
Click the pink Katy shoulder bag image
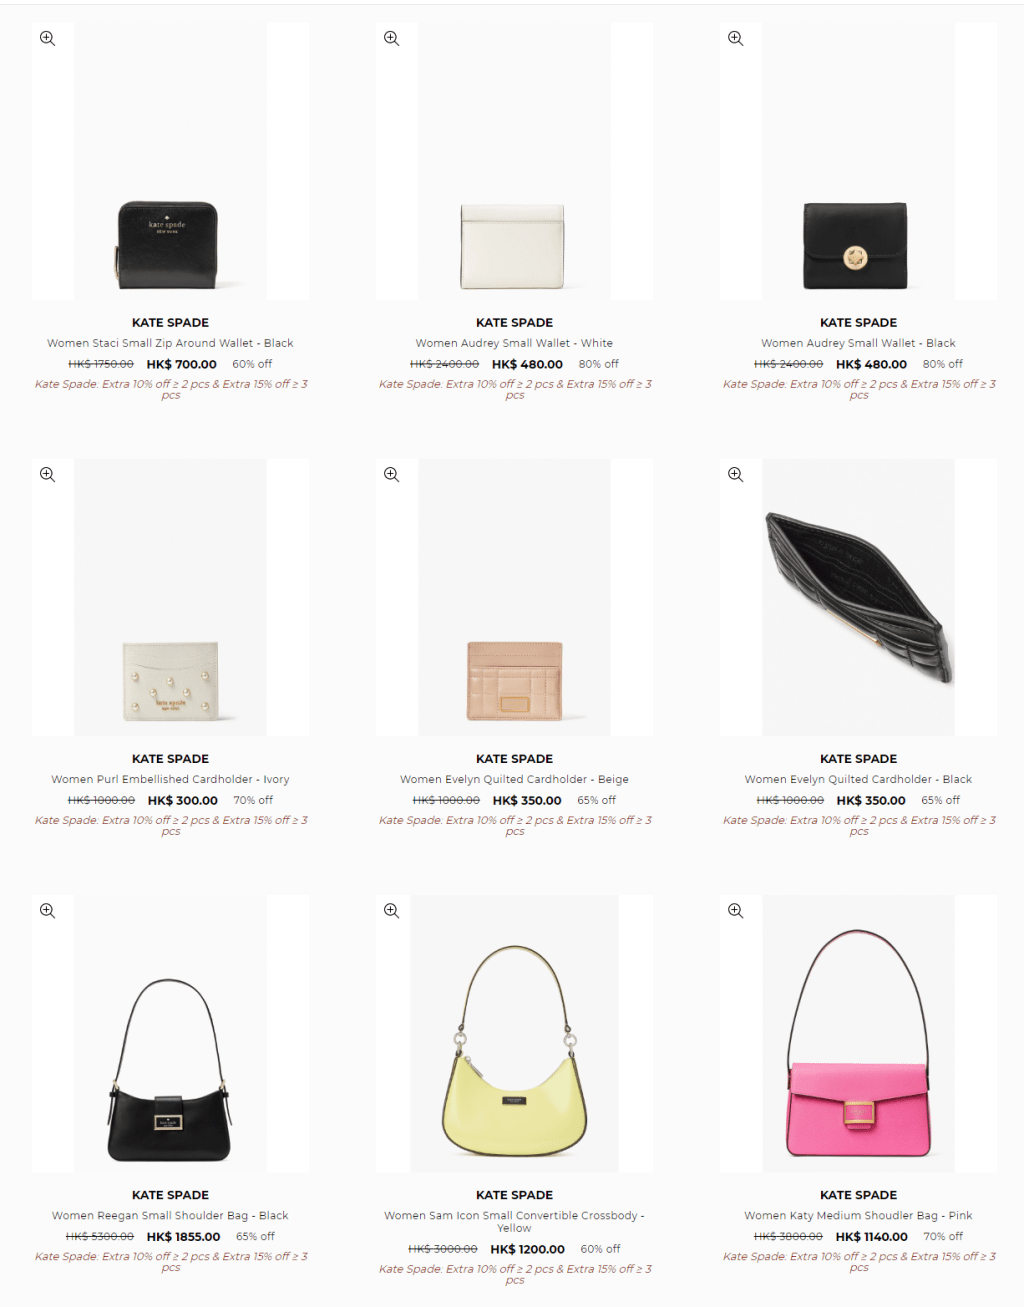[858, 1033]
